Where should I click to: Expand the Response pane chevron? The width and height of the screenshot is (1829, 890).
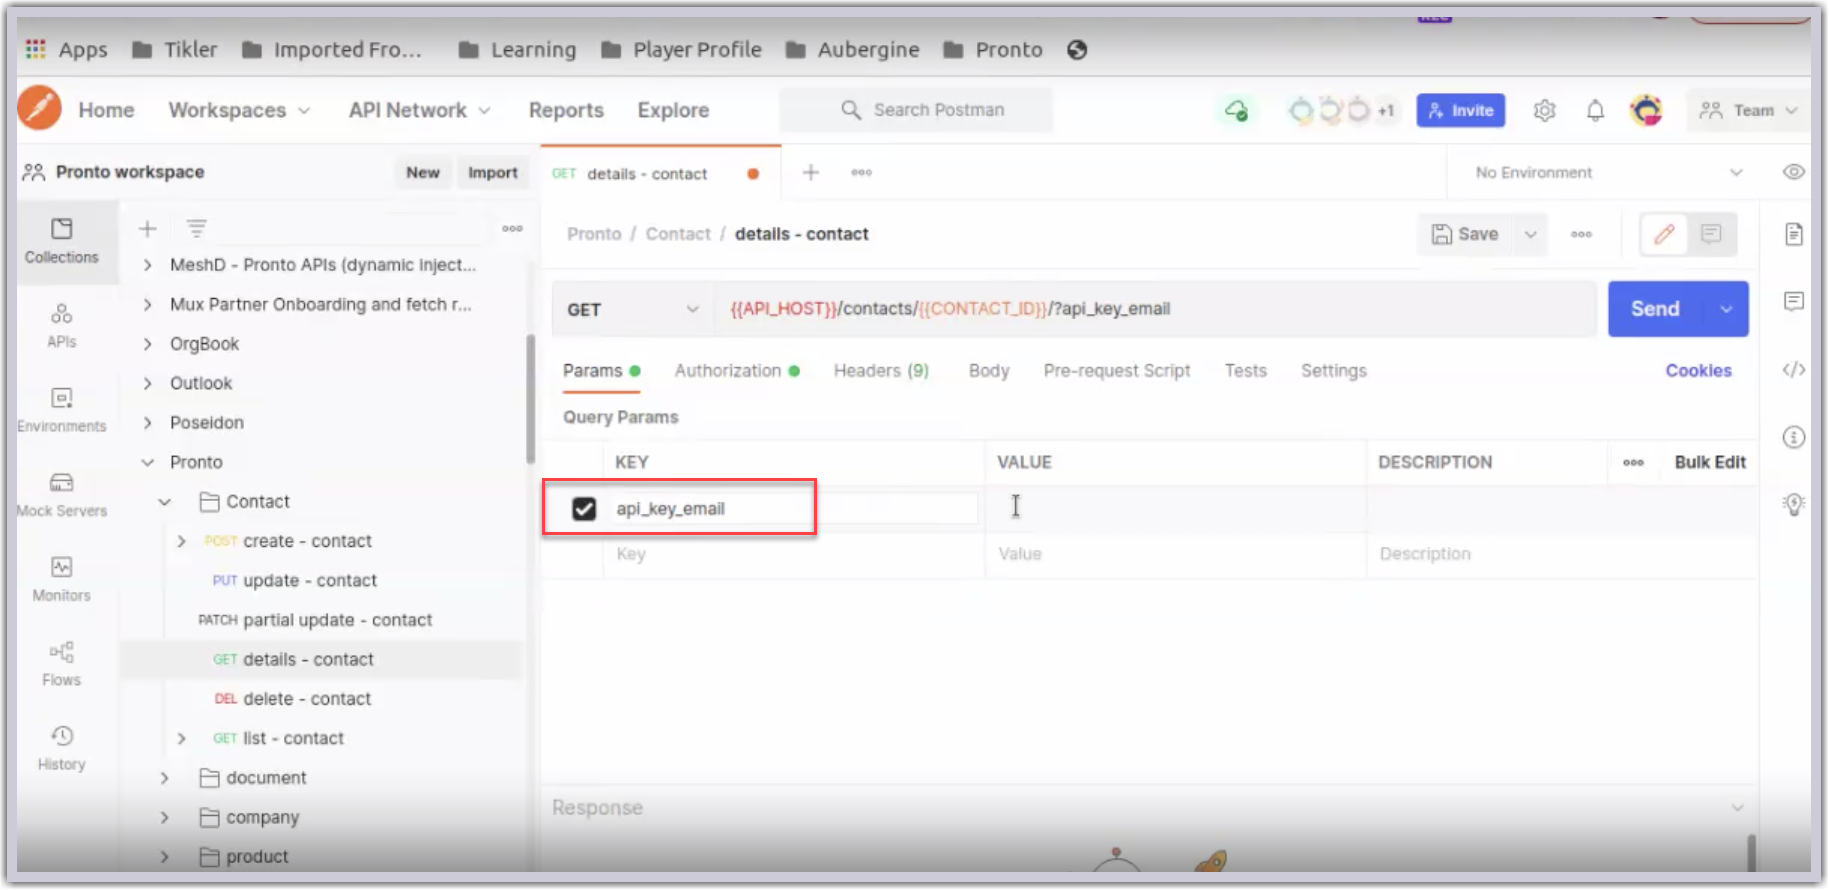(1737, 808)
